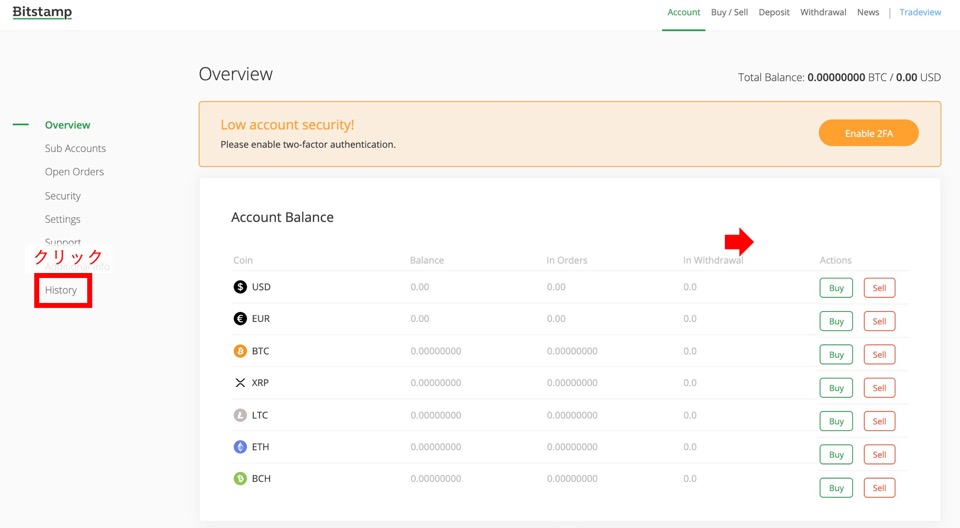Click the orange BTC coin icon
This screenshot has width=960, height=528.
[240, 351]
